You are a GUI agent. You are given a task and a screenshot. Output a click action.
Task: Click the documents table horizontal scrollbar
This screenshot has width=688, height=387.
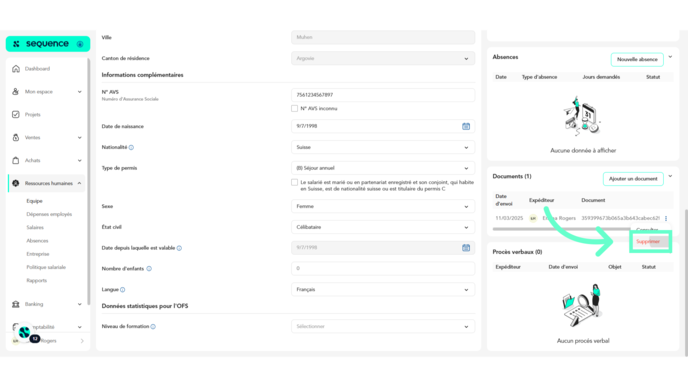[562, 229]
